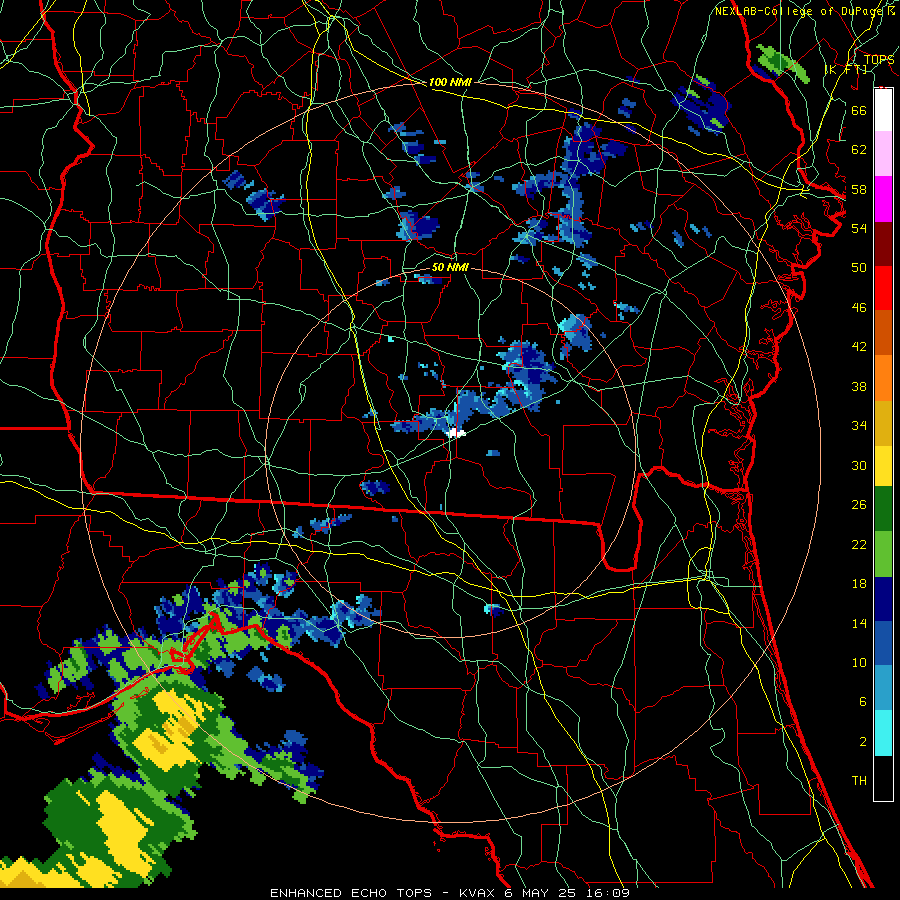Click the black TH threshold swatch

[883, 778]
